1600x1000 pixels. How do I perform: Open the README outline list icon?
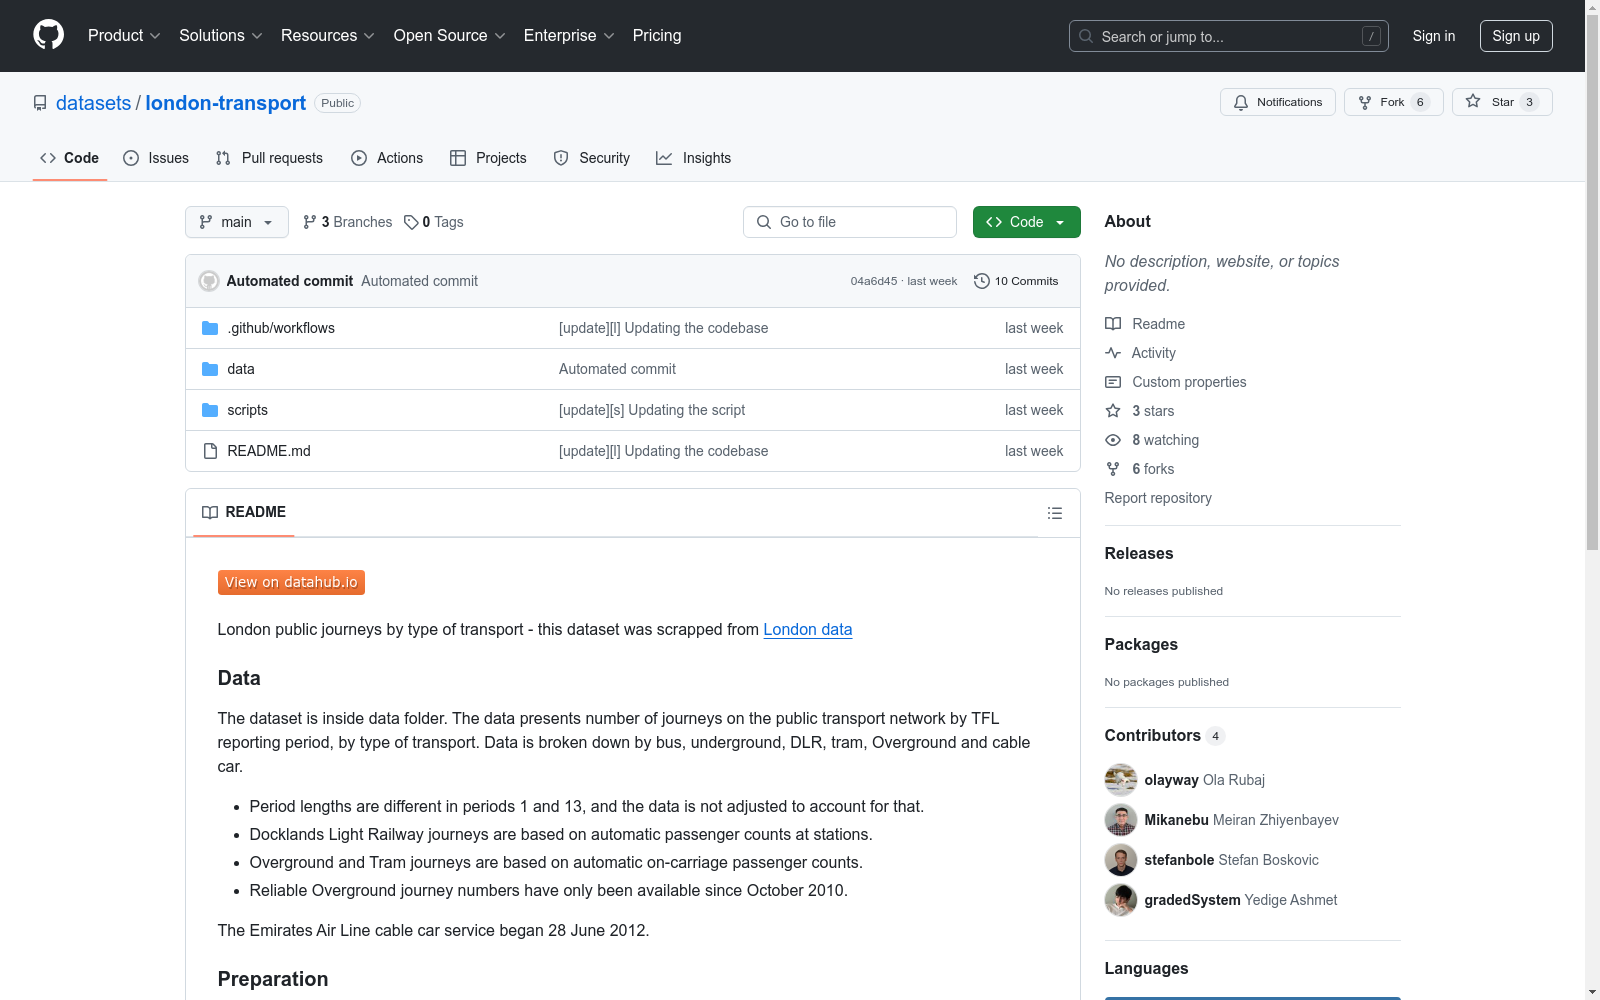click(x=1054, y=513)
